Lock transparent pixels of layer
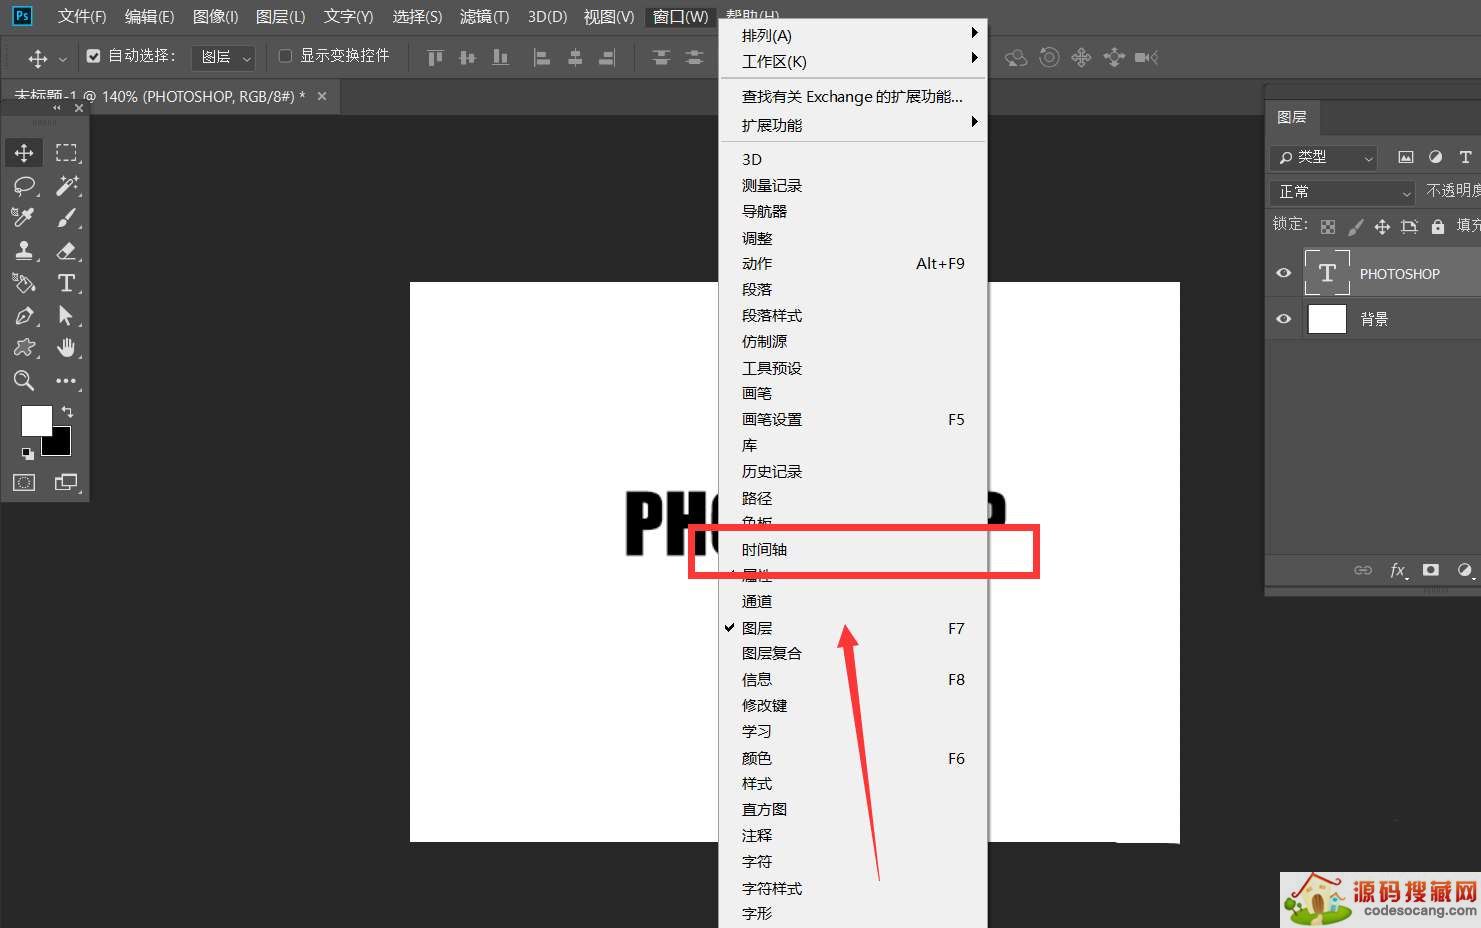Screen dimensions: 1481x928 [x=1328, y=227]
